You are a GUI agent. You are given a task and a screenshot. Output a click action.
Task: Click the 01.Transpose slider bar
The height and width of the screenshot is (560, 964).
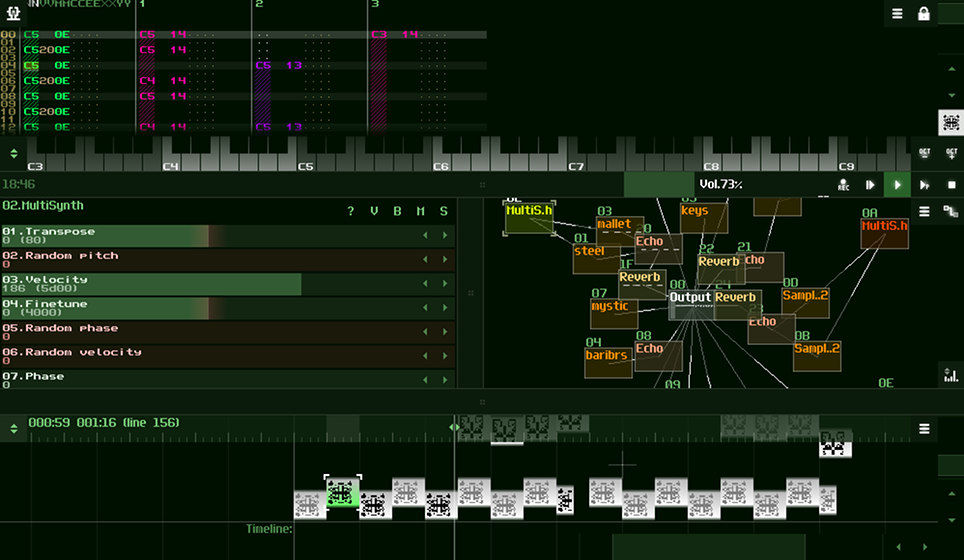pos(227,235)
